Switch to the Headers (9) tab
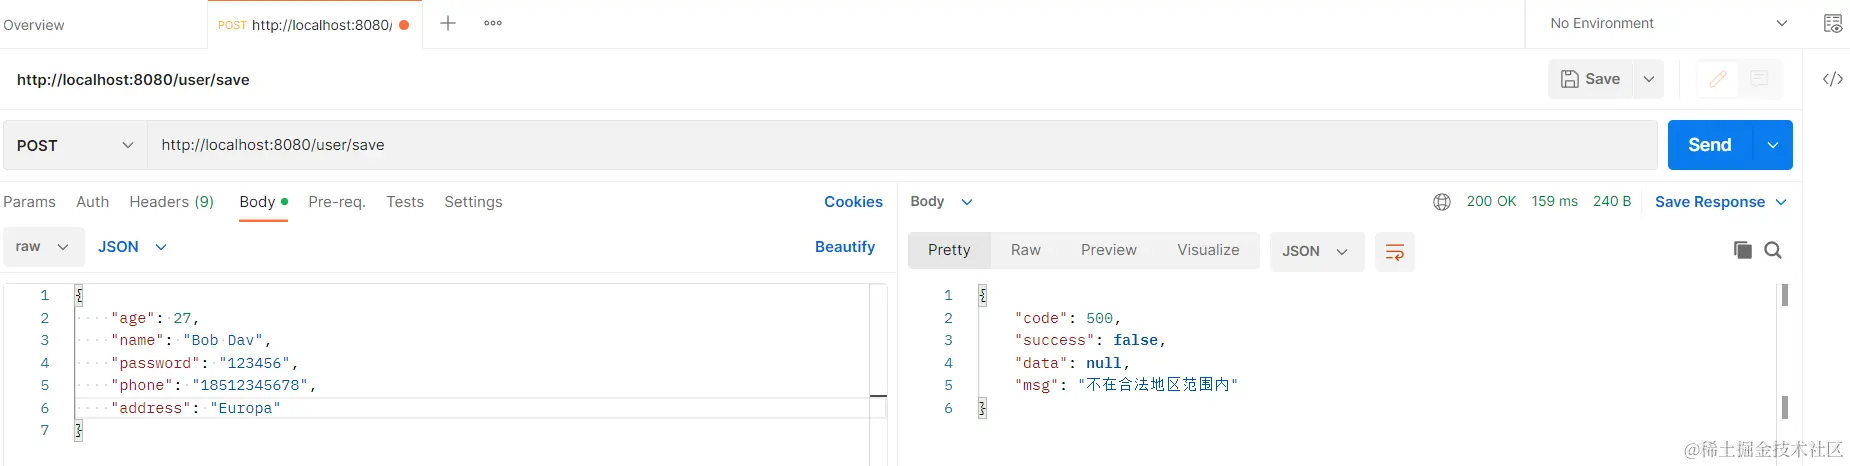The height and width of the screenshot is (466, 1850). 171,202
